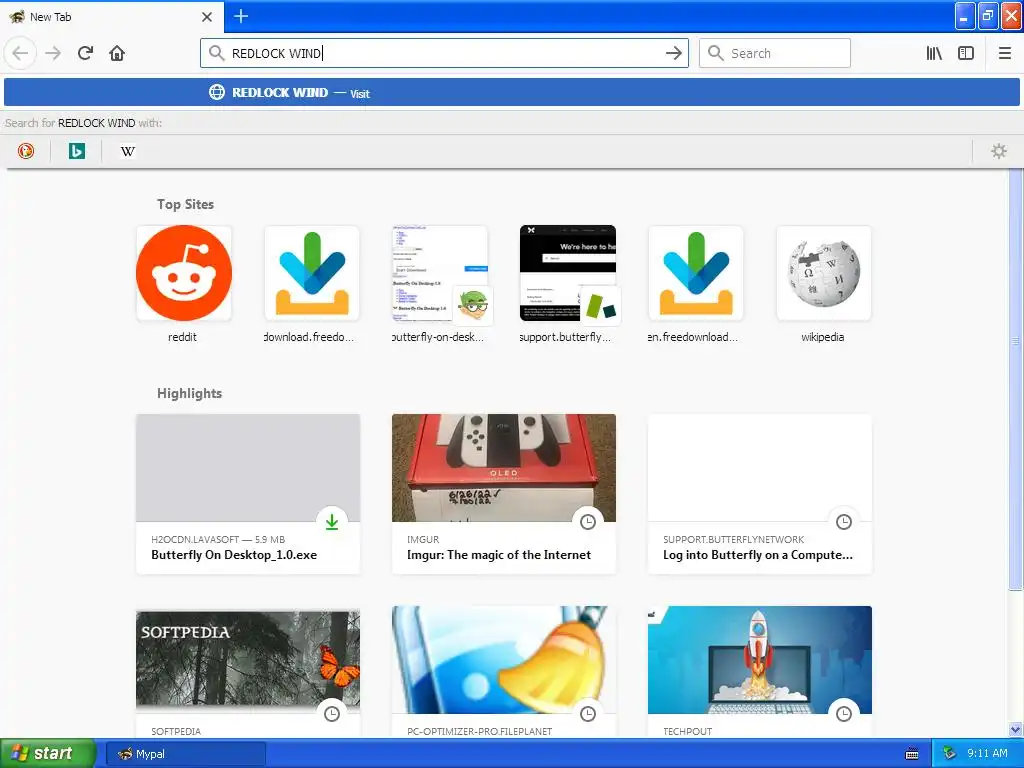The width and height of the screenshot is (1024, 768).
Task: Search with Bing engine icon
Action: (76, 152)
